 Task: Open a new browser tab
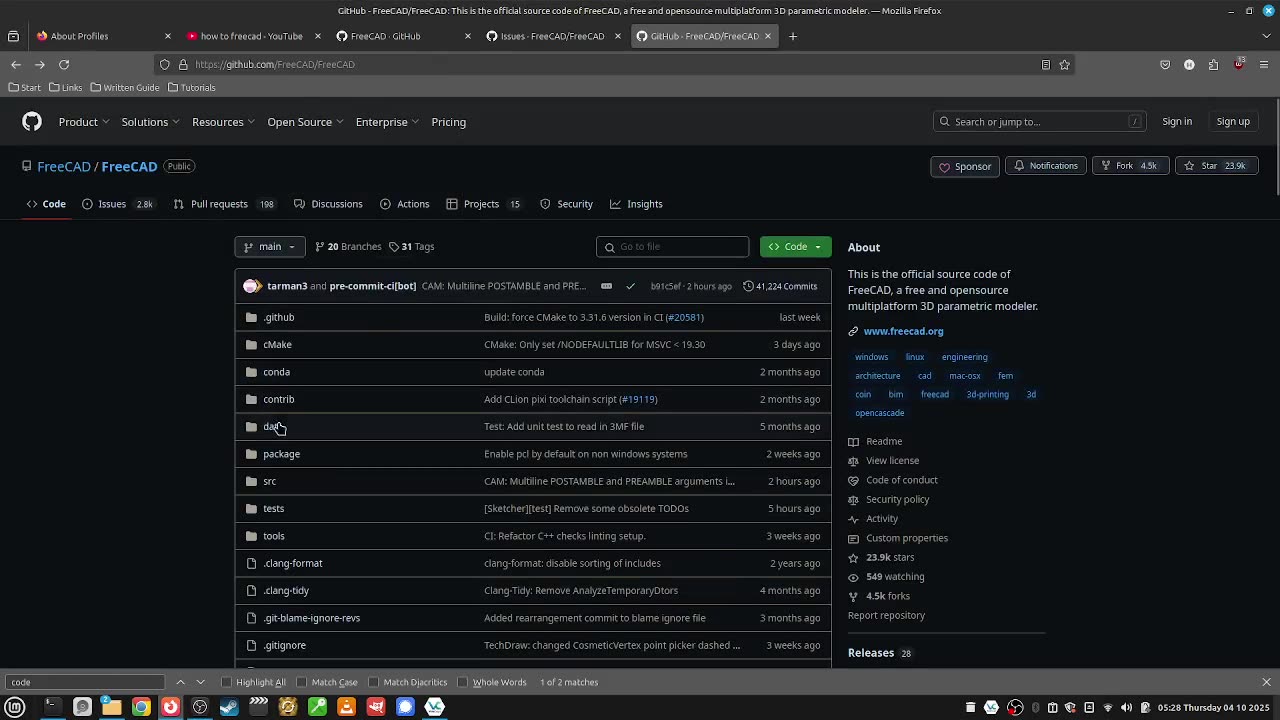pos(792,36)
